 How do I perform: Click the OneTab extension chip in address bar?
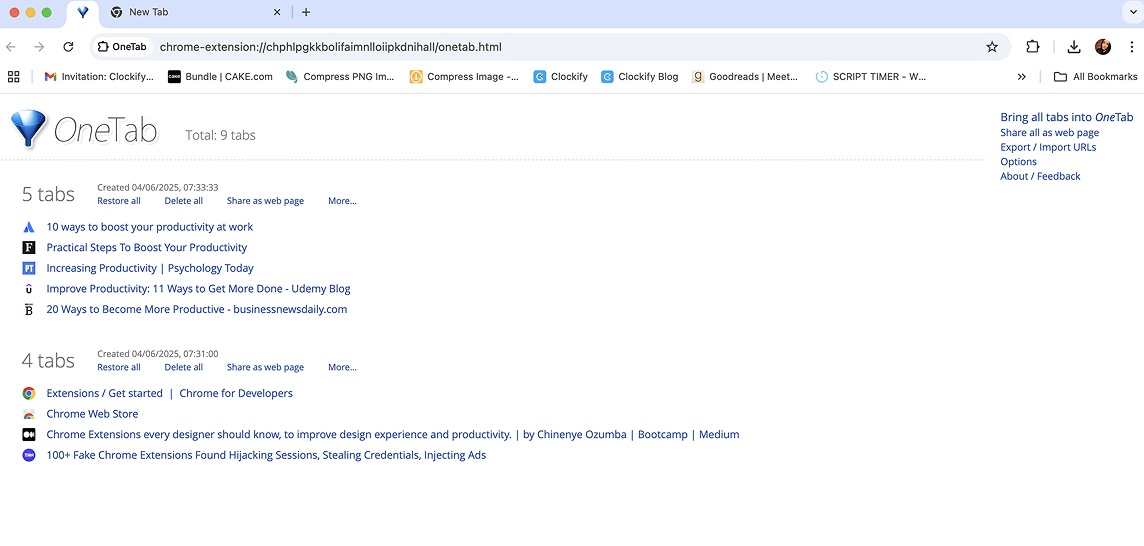123,47
